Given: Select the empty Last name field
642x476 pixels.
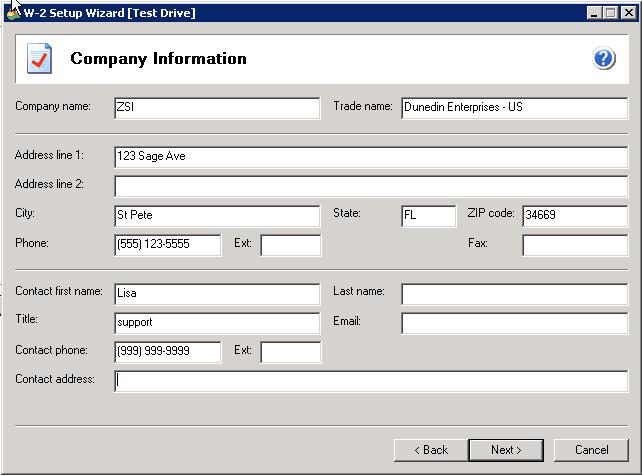Looking at the screenshot, I should pyautogui.click(x=514, y=294).
